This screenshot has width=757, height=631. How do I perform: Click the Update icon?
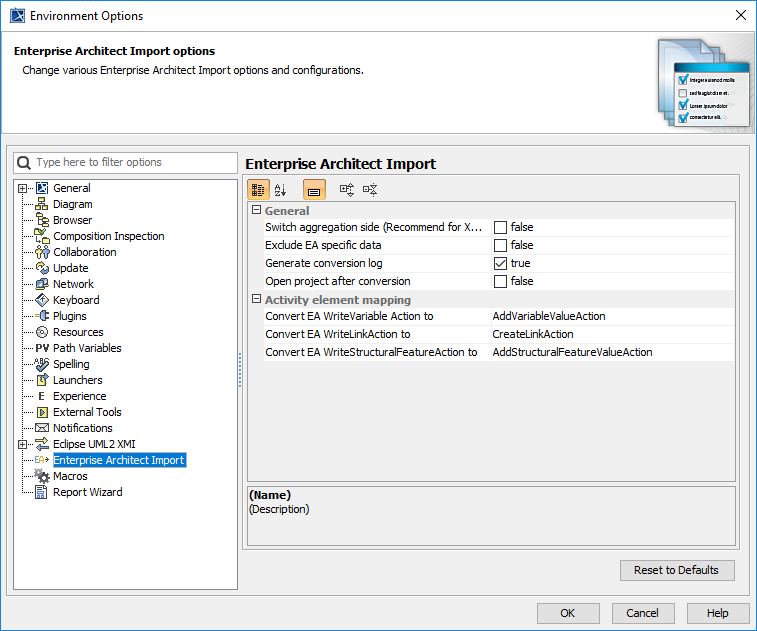42,267
